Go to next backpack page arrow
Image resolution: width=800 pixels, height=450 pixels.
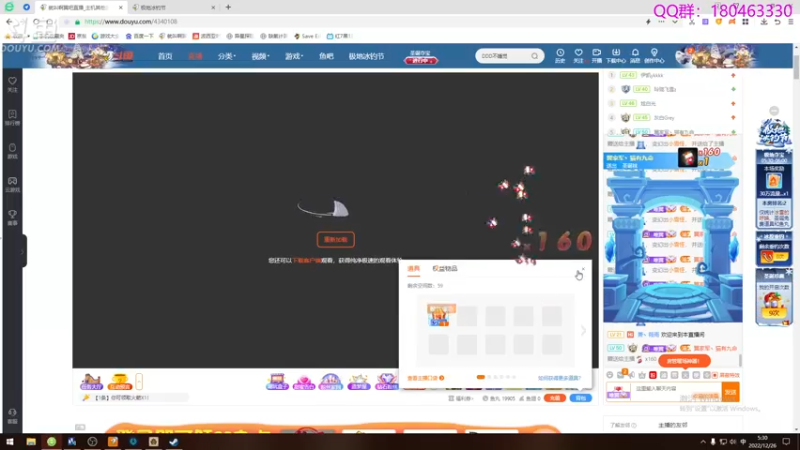(583, 331)
